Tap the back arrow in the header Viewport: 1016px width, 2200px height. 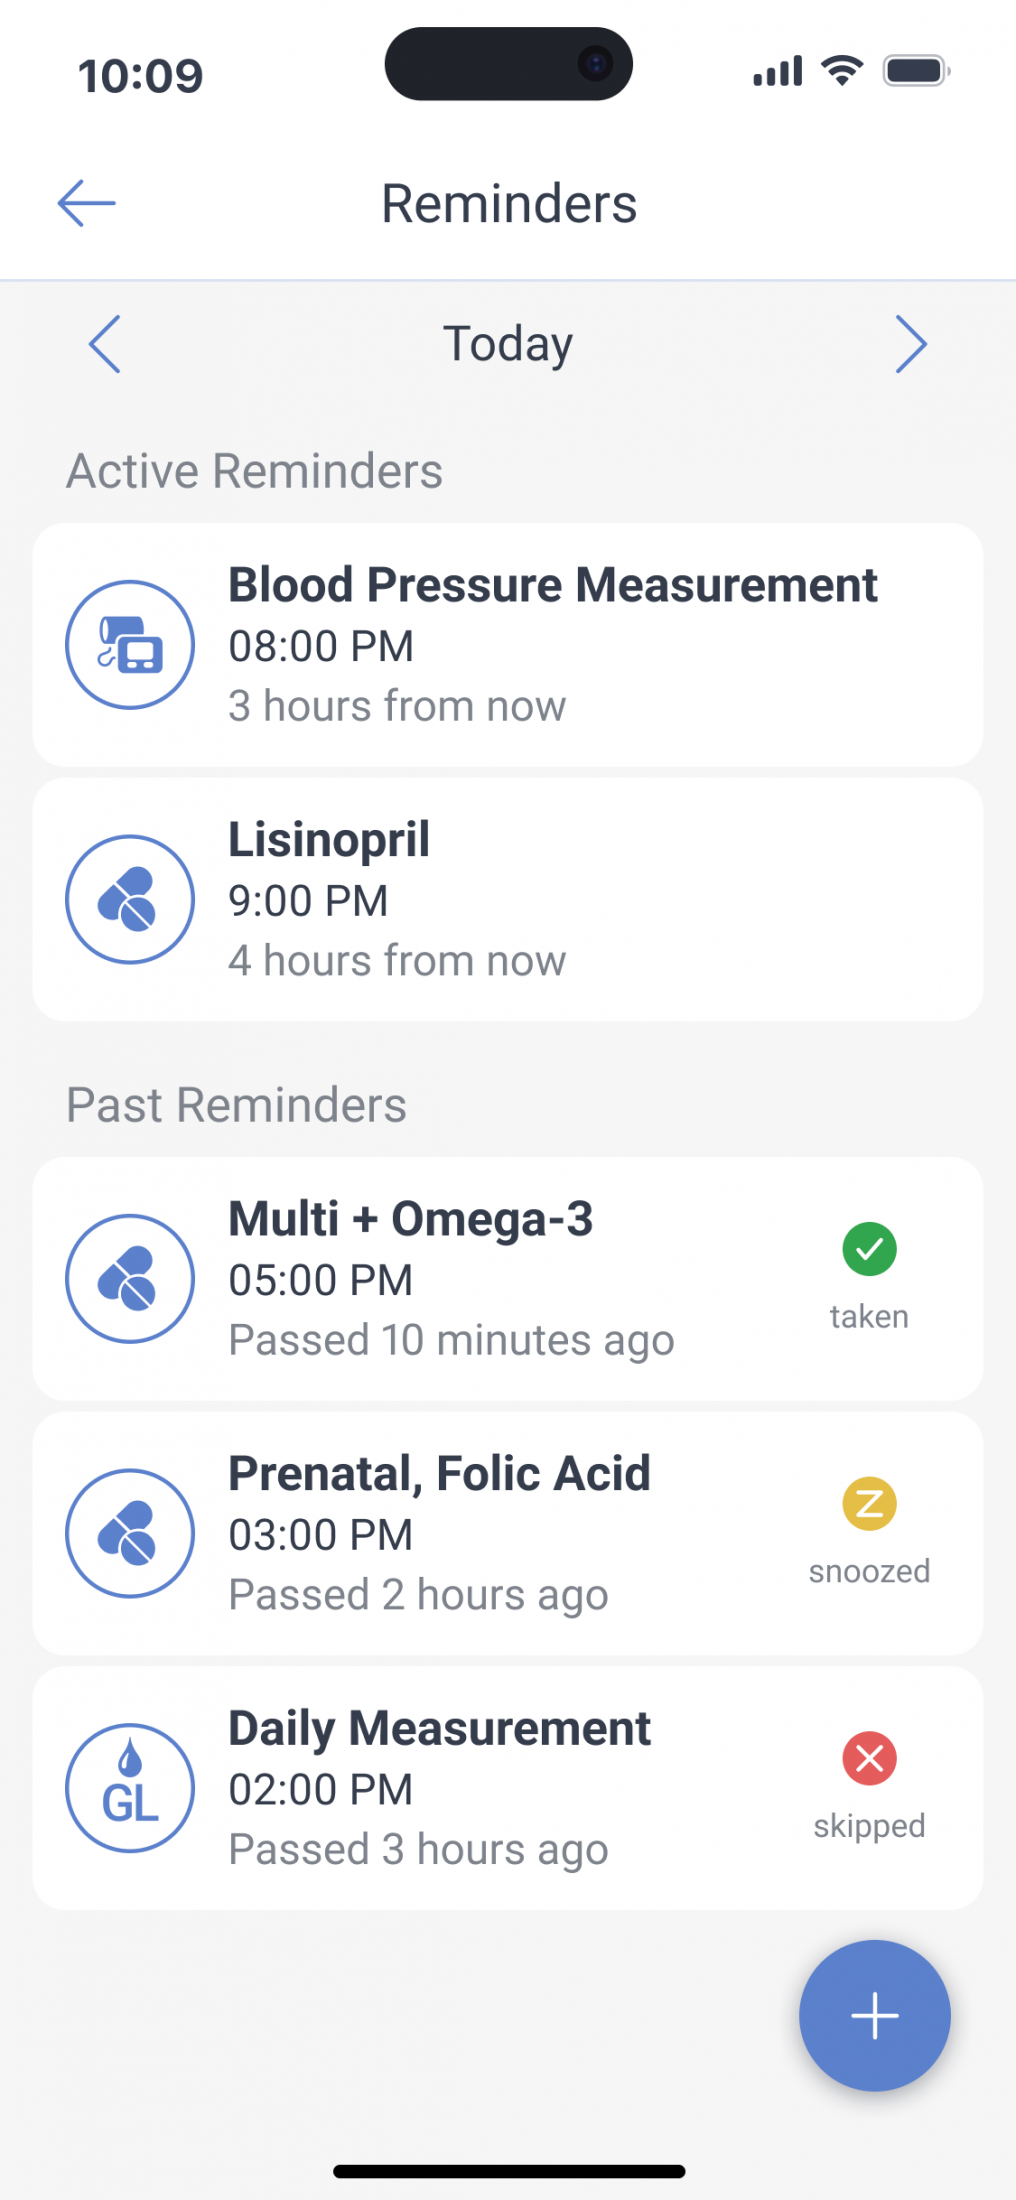pyautogui.click(x=87, y=203)
